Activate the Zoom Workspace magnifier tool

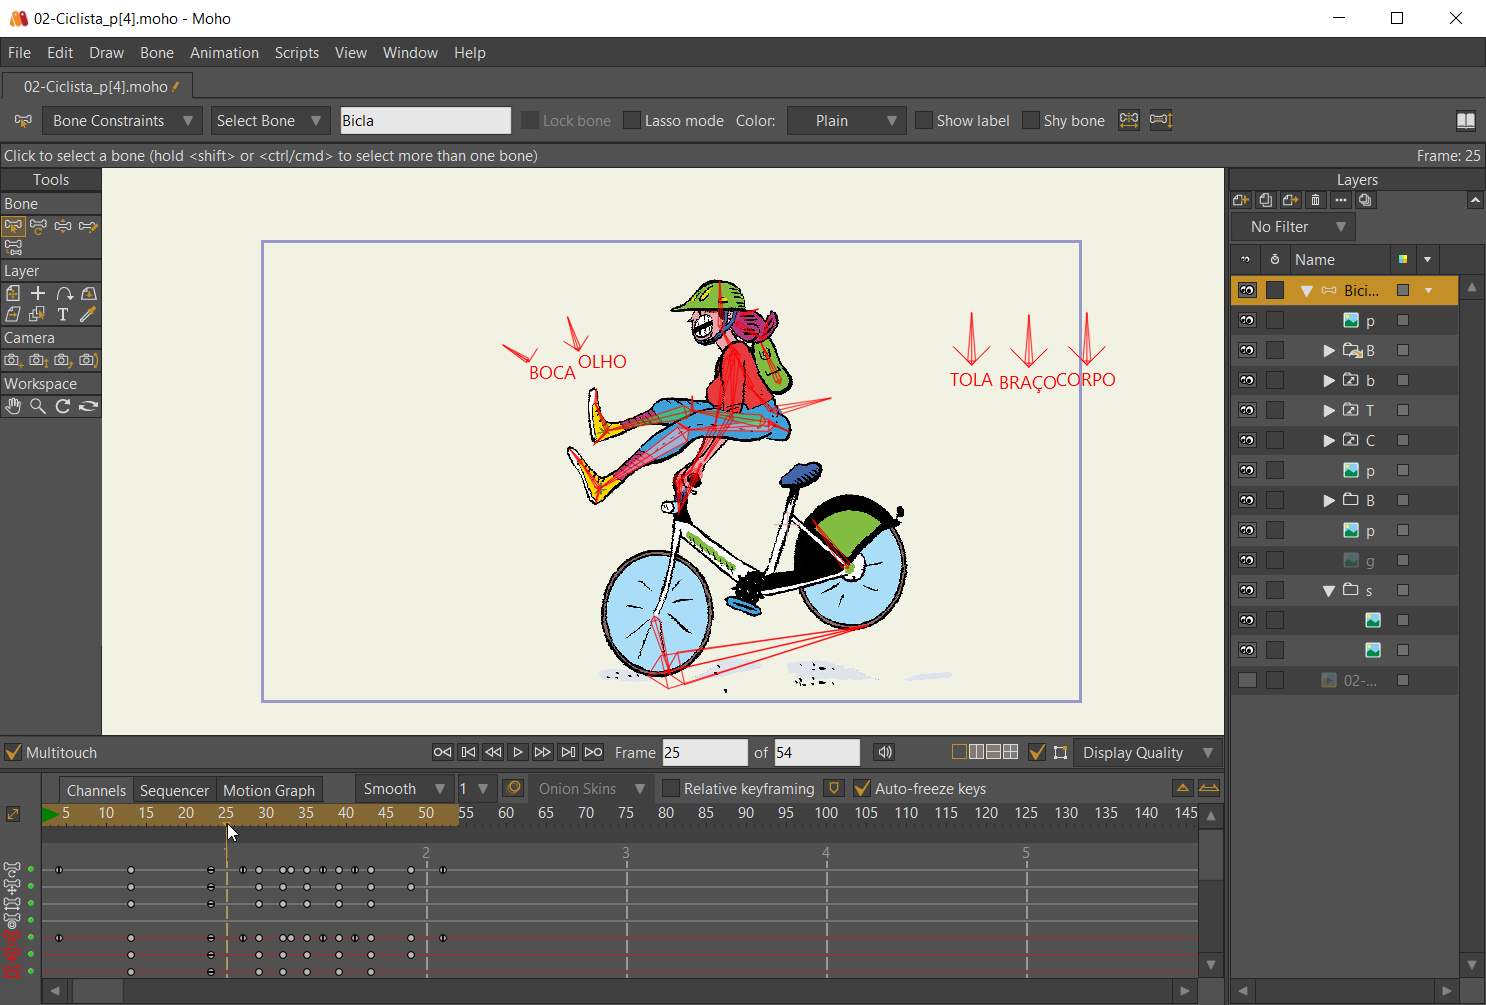coord(38,407)
